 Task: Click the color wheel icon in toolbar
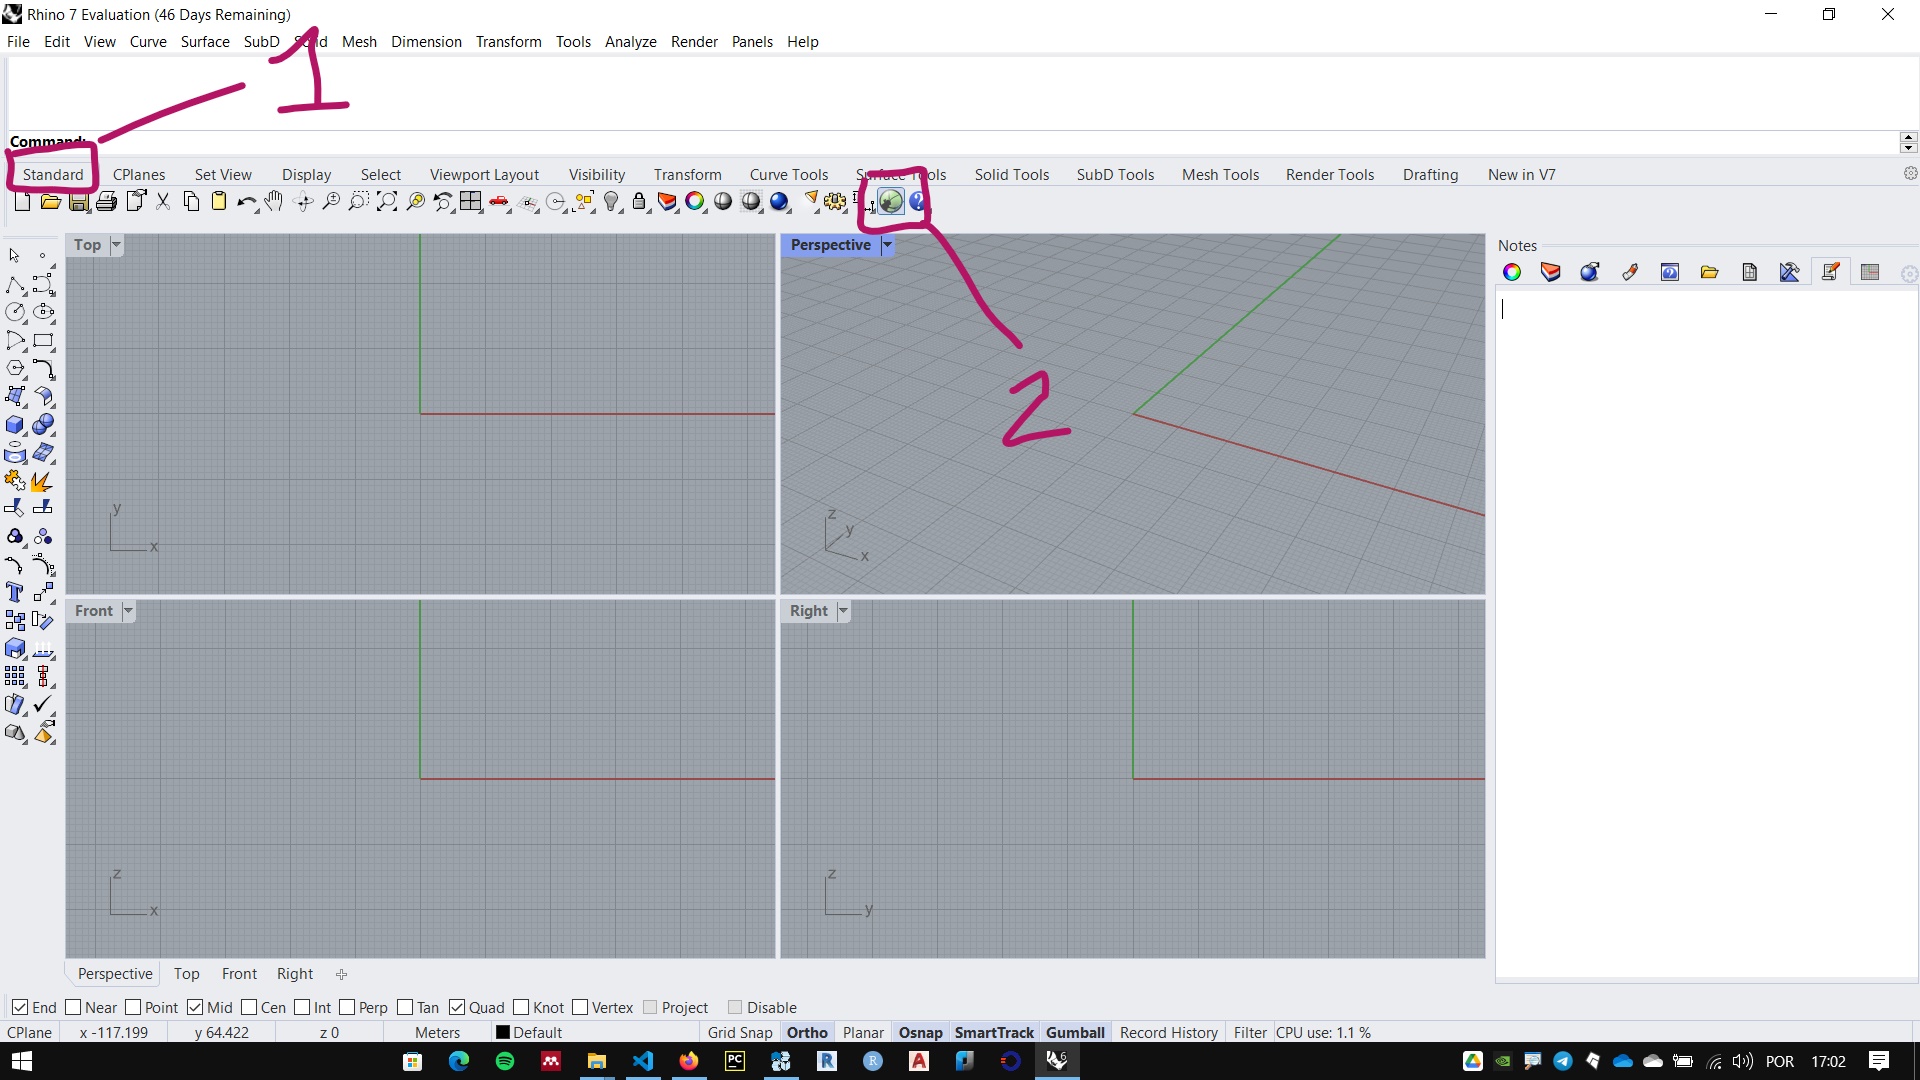(695, 202)
